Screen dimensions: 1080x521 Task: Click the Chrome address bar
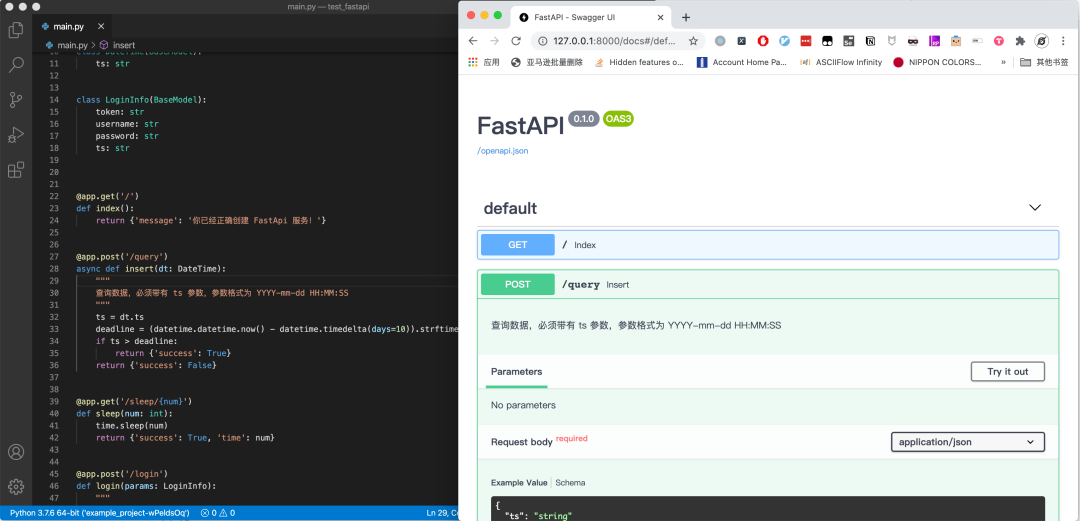[x=616, y=41]
